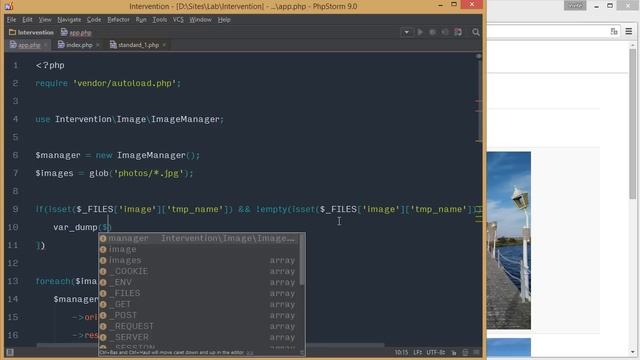The height and width of the screenshot is (360, 640).
Task: Open the browser window hamburger menu
Action: tap(629, 31)
